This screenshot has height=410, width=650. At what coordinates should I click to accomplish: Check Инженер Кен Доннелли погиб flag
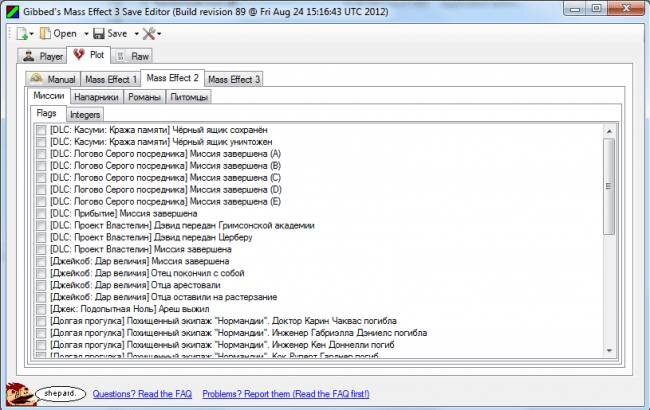click(x=41, y=345)
